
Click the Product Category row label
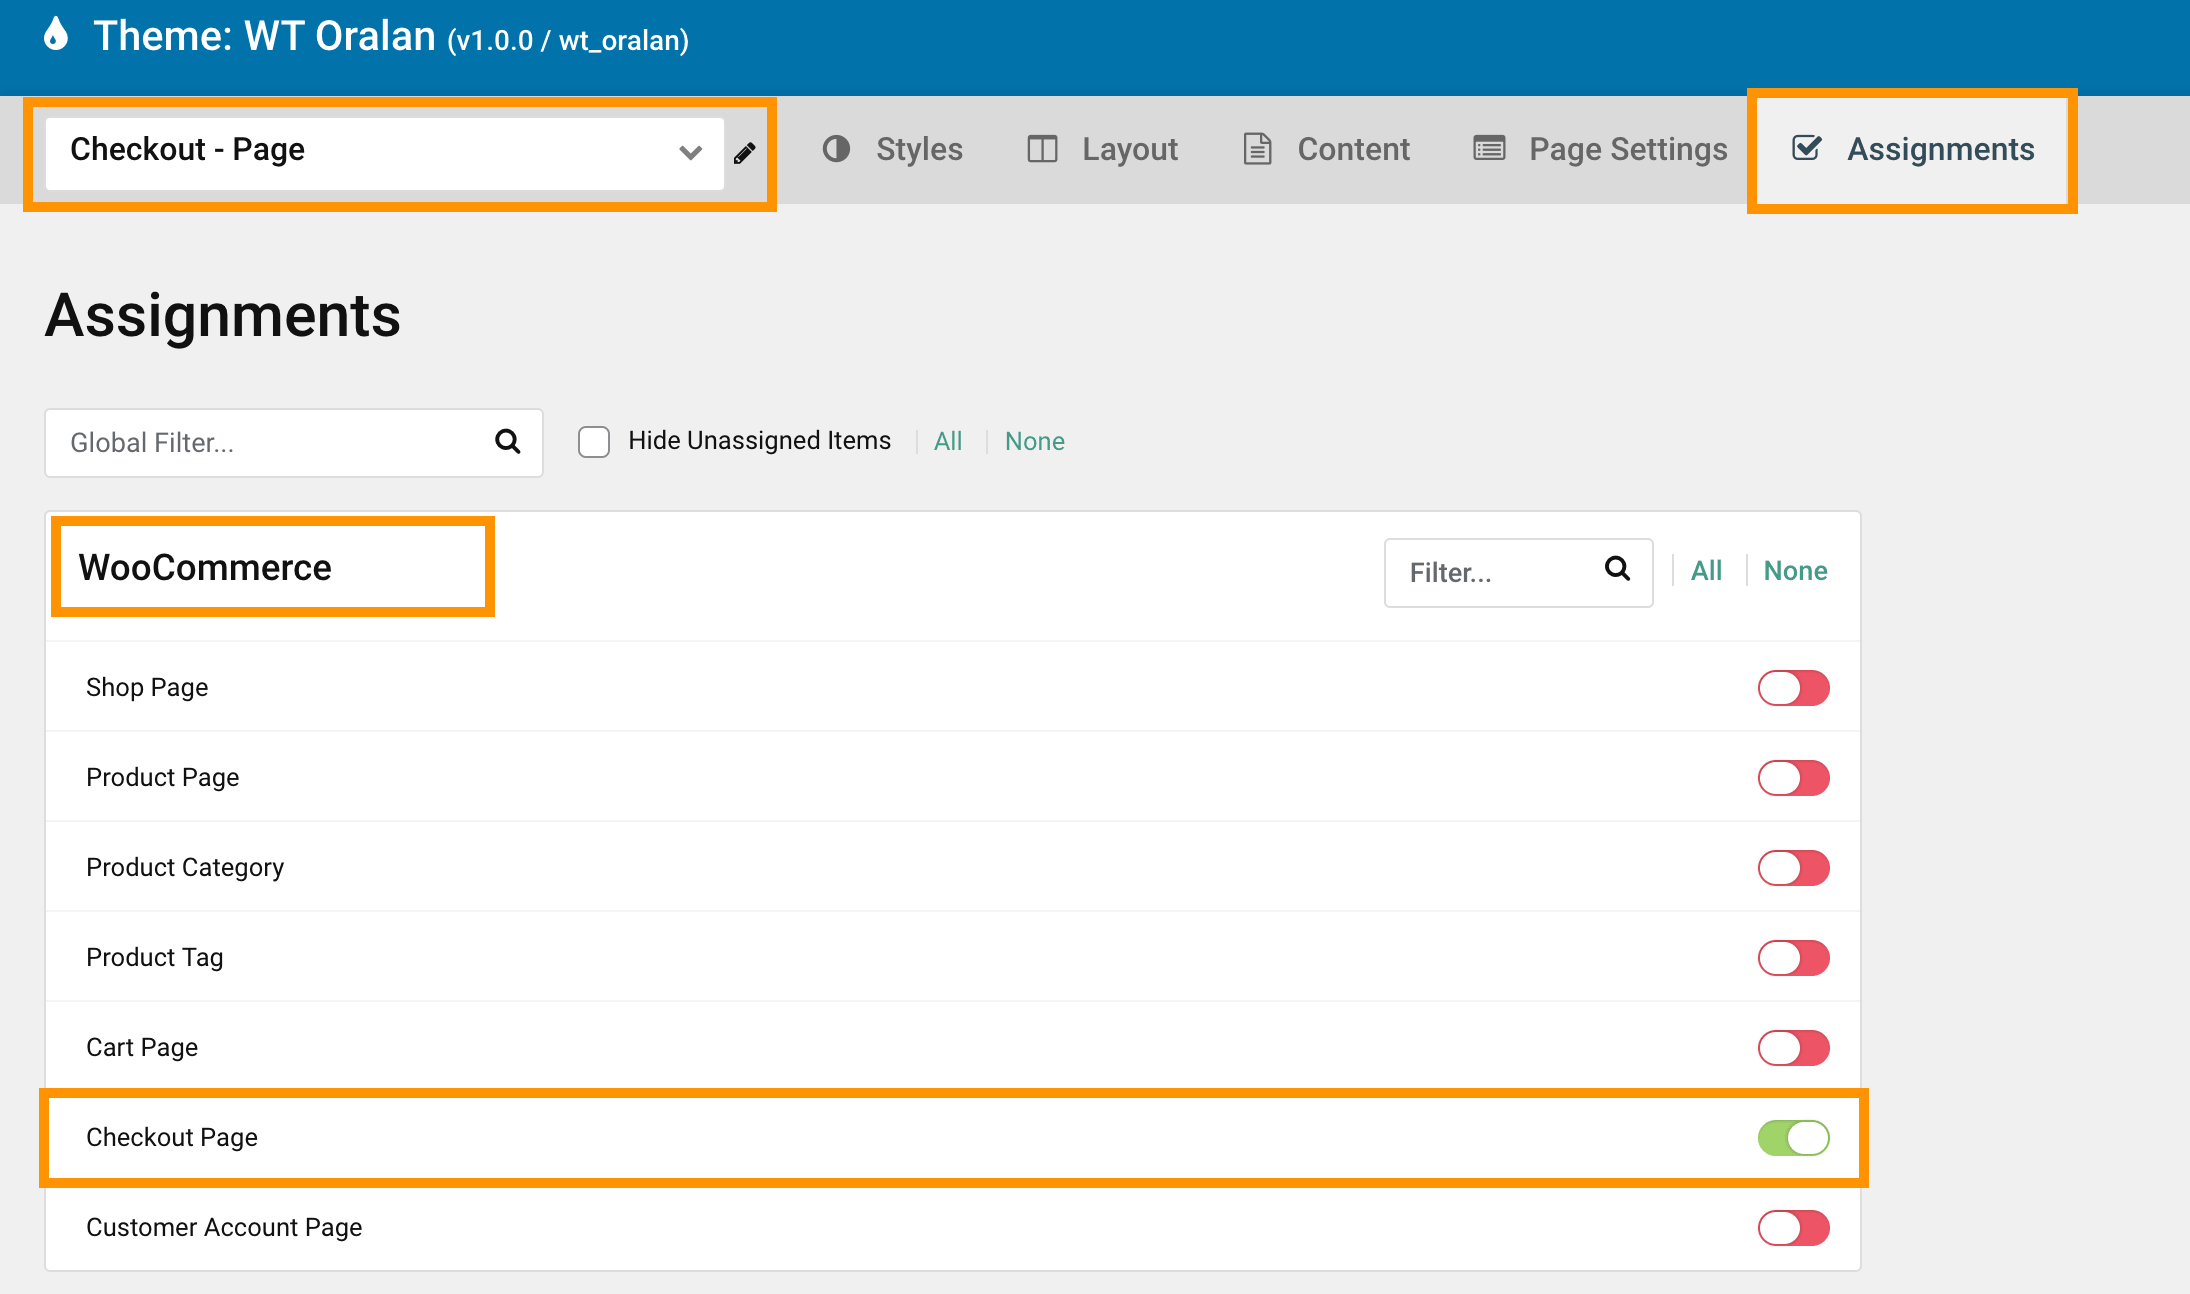click(x=185, y=868)
